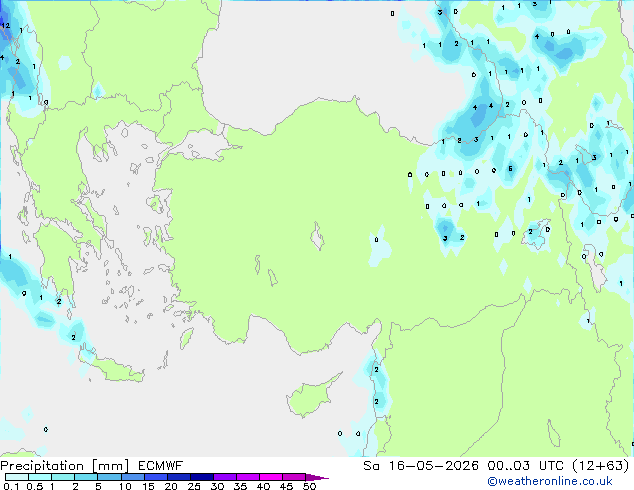
Task: Pick the 45–50 mm legend swatch
Action: tap(294, 477)
